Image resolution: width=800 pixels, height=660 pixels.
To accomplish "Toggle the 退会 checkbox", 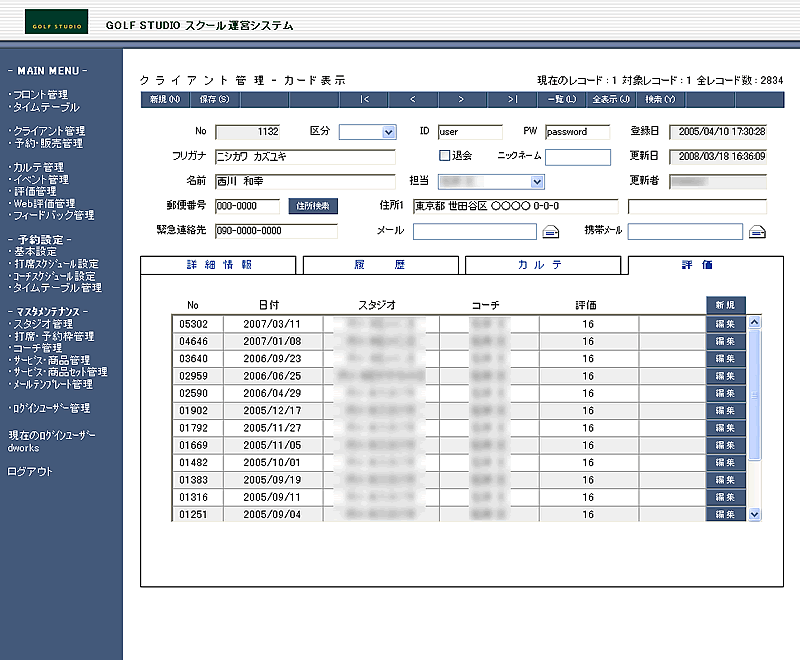I will click(x=444, y=156).
